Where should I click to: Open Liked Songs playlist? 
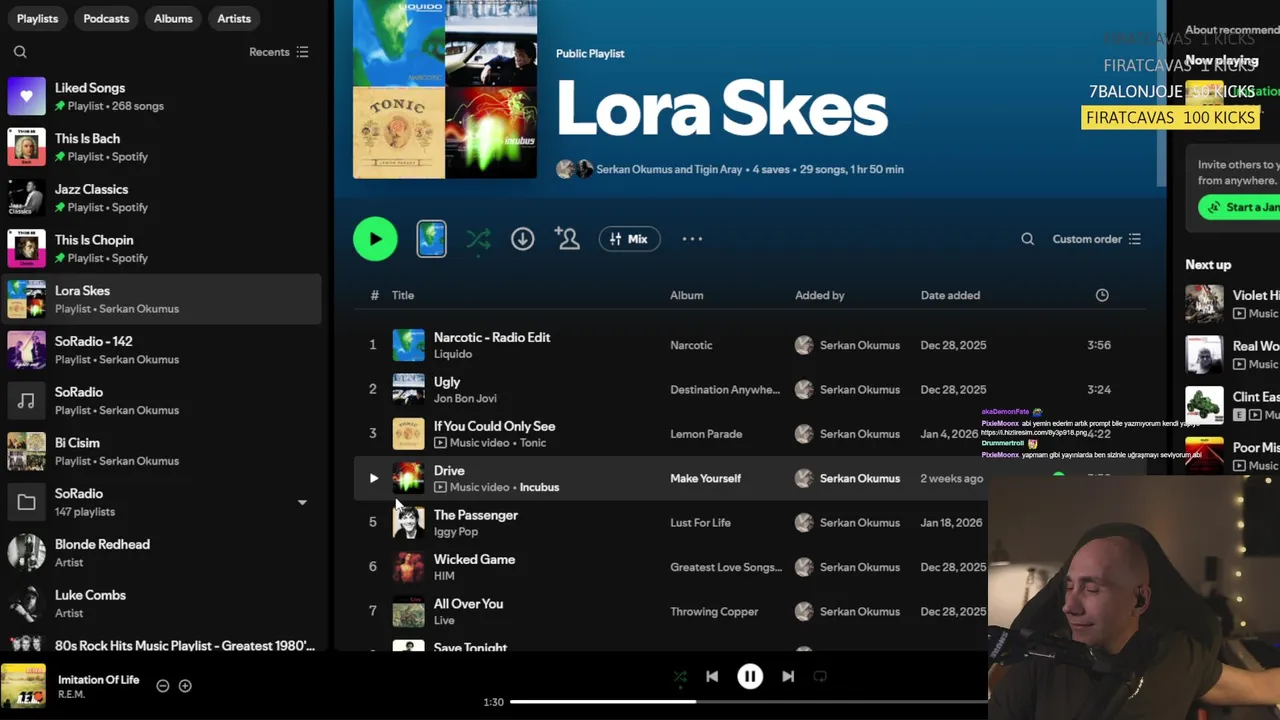(161, 97)
